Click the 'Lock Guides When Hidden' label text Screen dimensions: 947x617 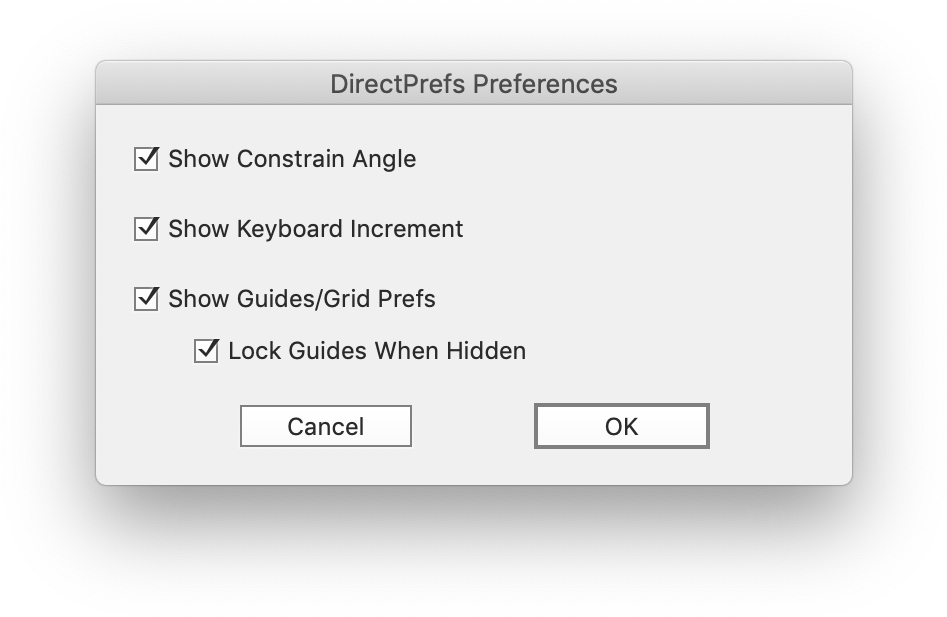pyautogui.click(x=376, y=351)
